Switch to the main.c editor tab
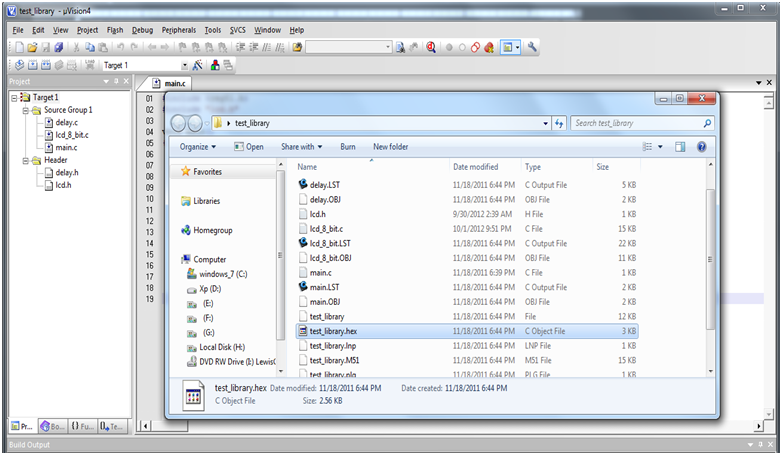 (x=168, y=83)
